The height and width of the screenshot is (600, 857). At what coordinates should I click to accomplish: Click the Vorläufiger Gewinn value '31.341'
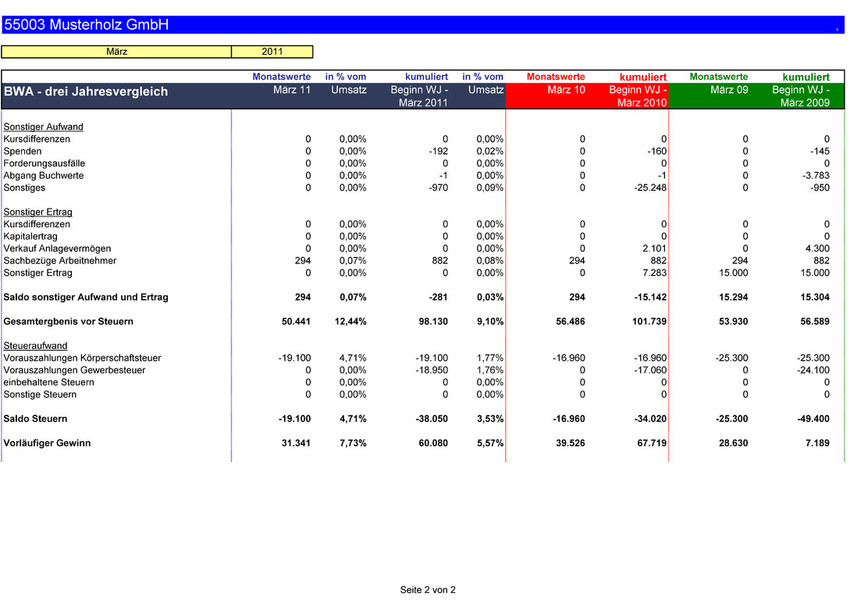[x=296, y=443]
